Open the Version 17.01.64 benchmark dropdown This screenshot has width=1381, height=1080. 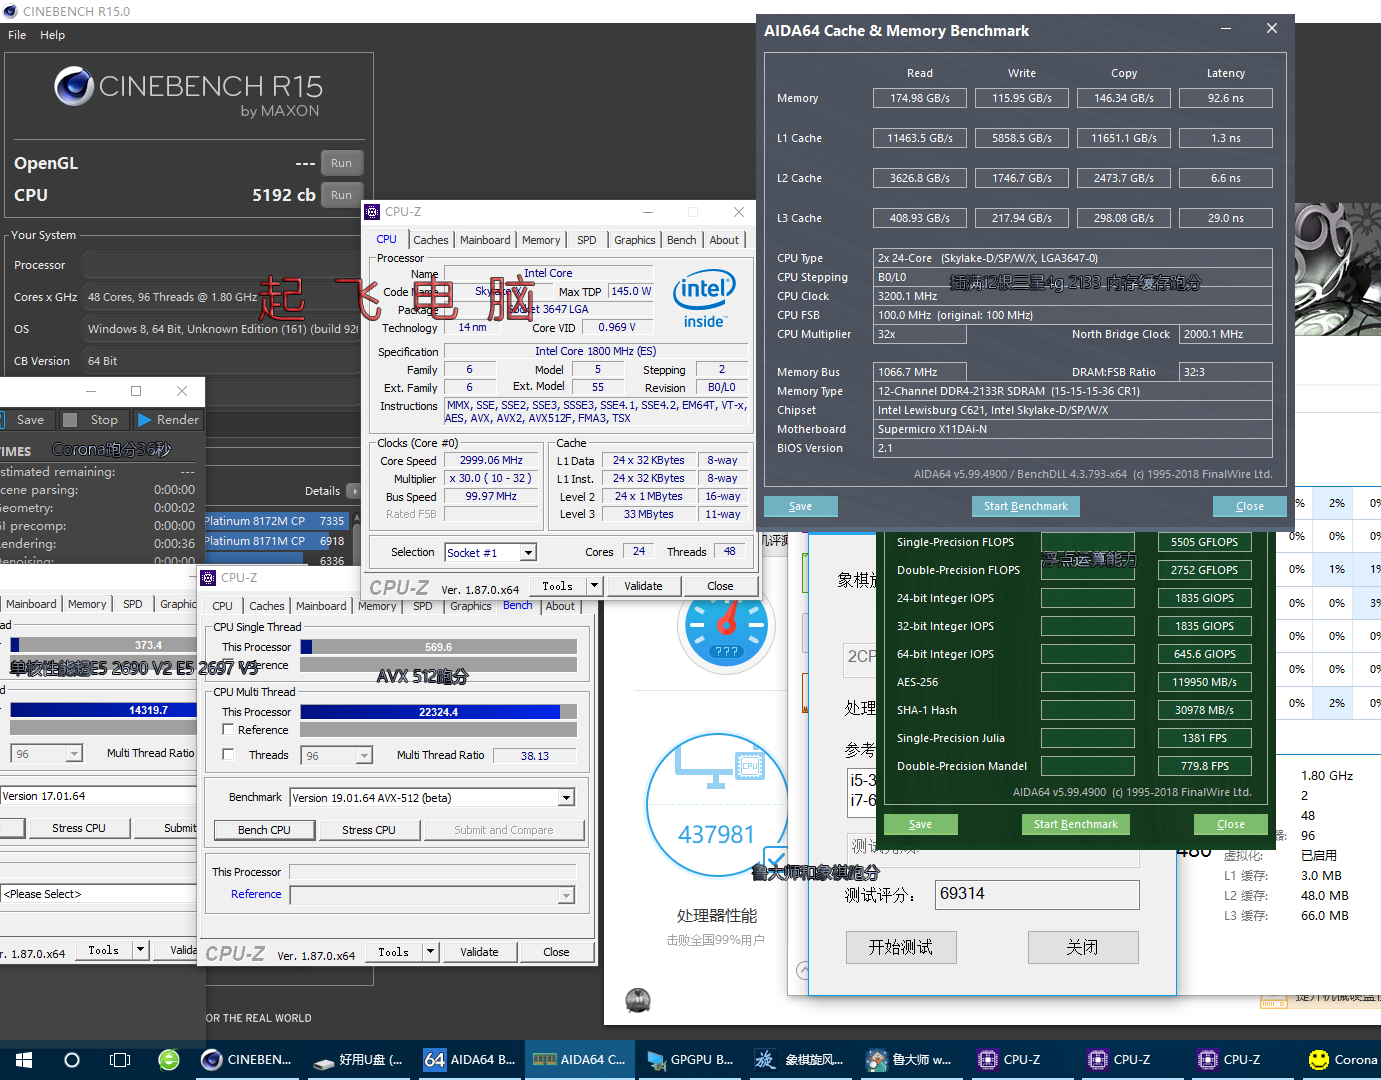click(x=98, y=796)
